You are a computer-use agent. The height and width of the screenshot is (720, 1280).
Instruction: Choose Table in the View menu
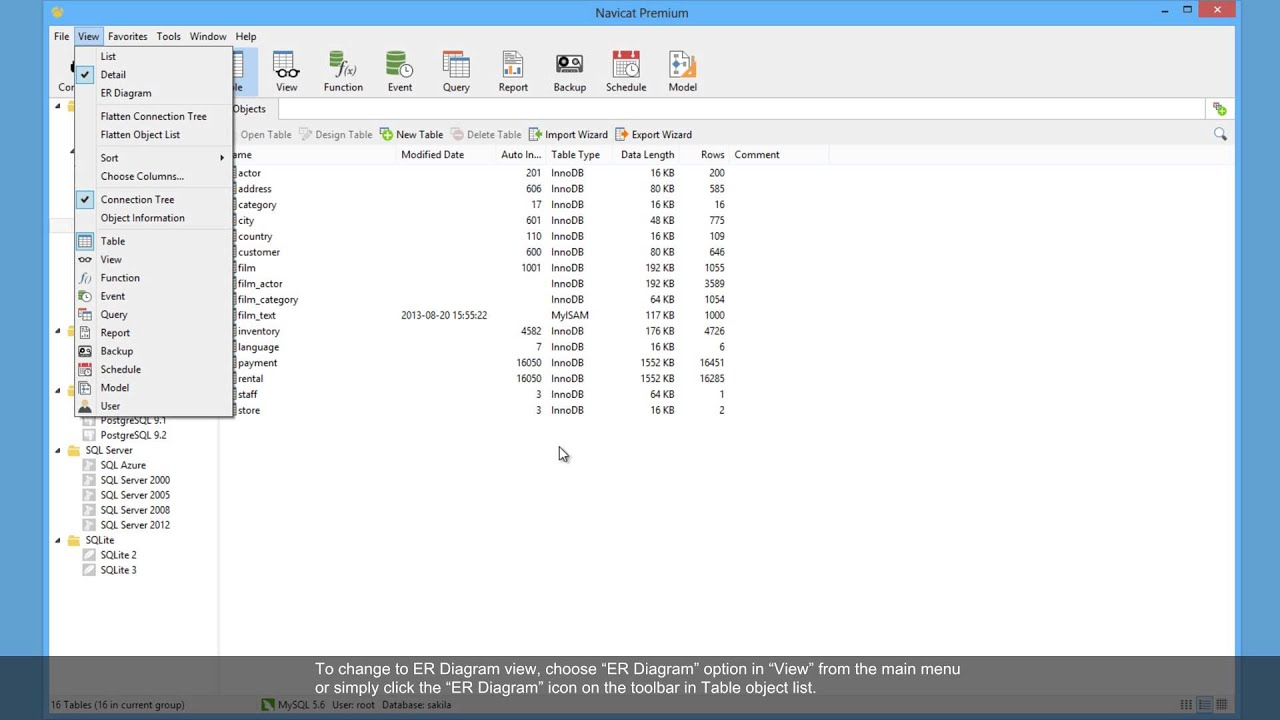tap(153, 241)
